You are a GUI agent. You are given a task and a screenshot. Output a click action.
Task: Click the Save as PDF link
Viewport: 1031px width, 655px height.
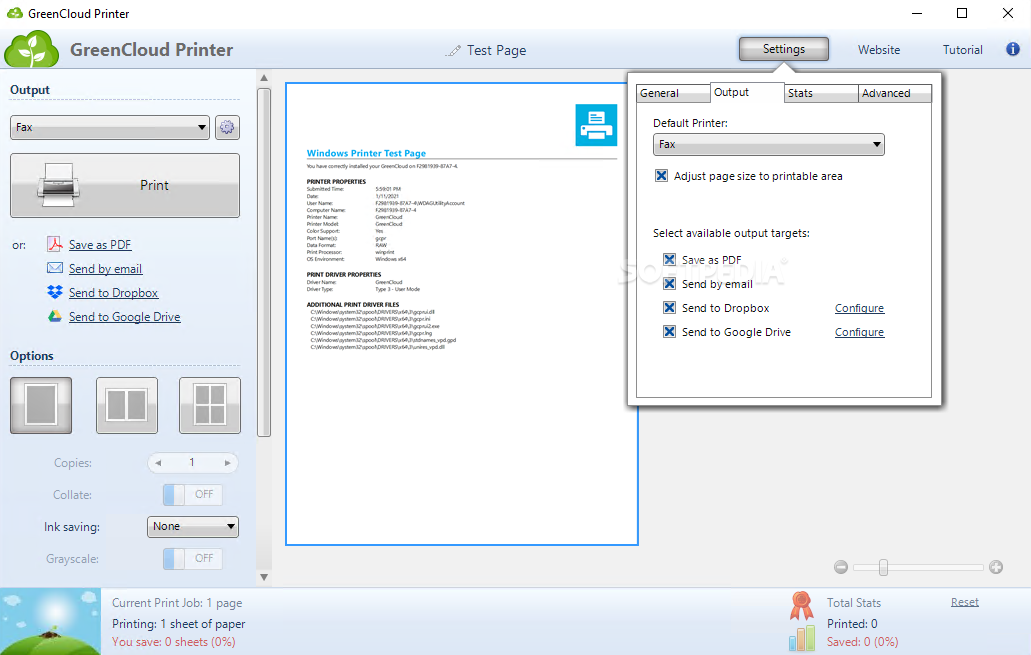pos(100,245)
